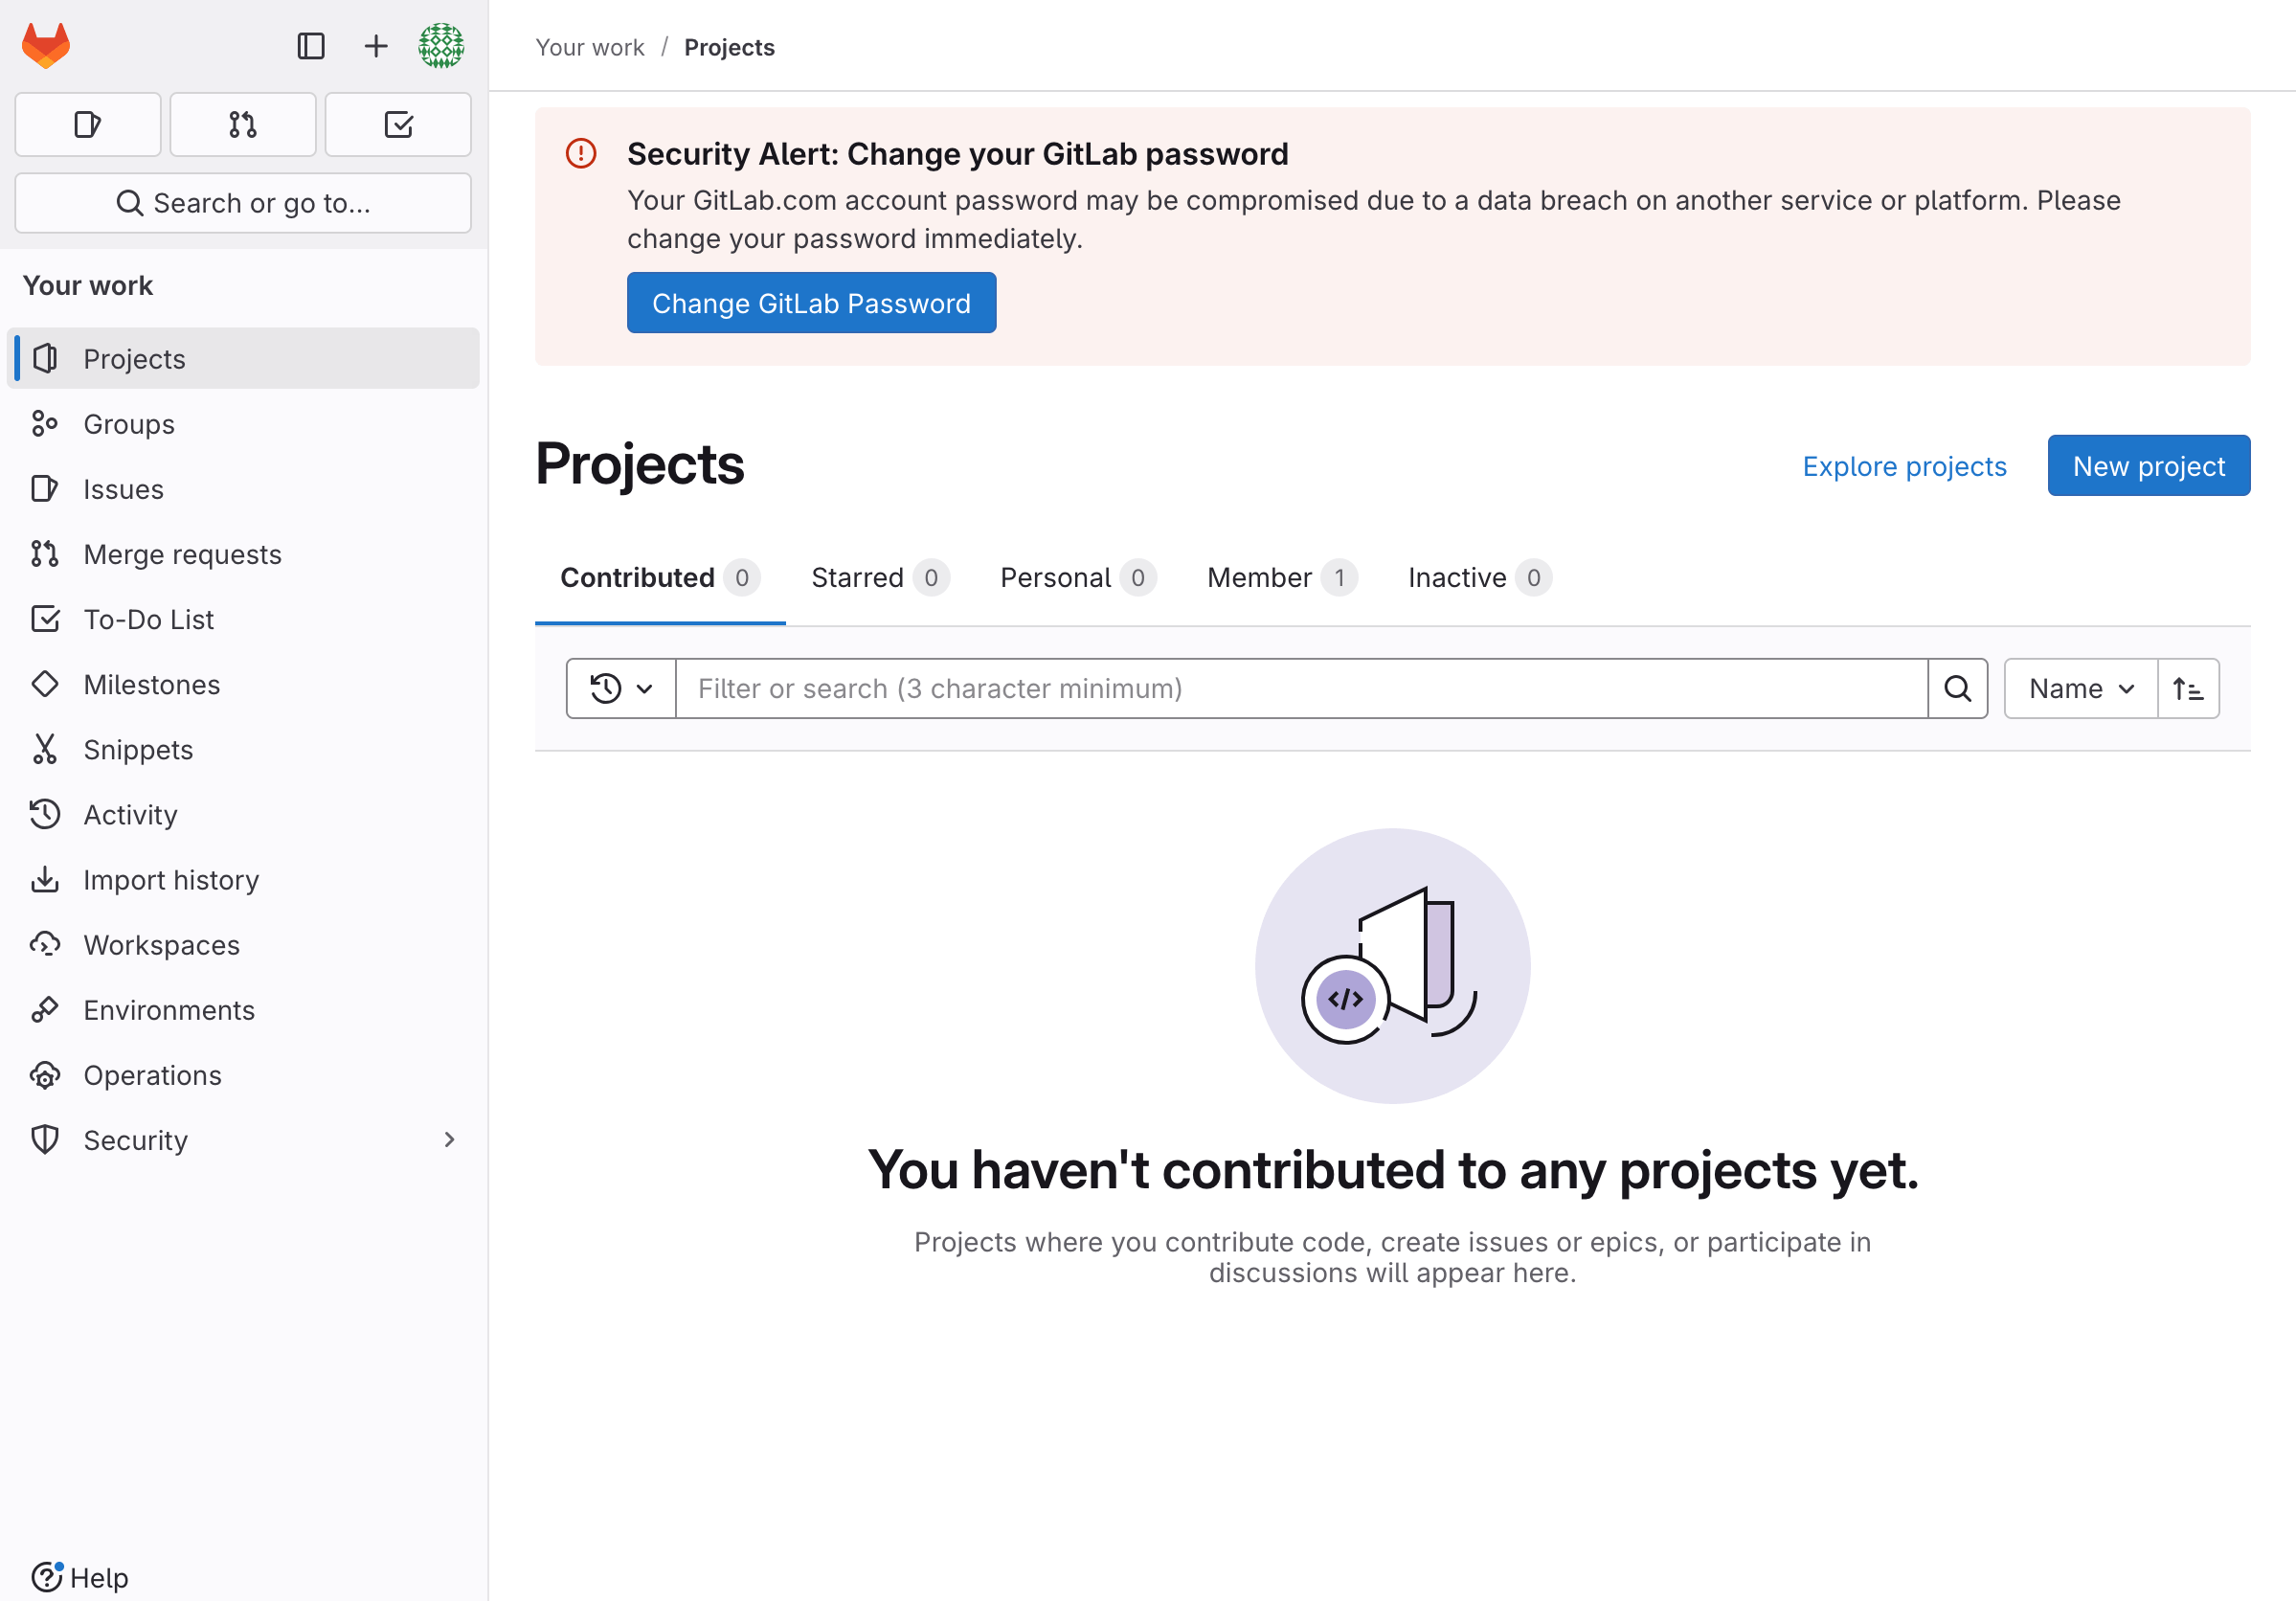Viewport: 2296px width, 1601px height.
Task: Open Explore projects link
Action: pos(1904,465)
